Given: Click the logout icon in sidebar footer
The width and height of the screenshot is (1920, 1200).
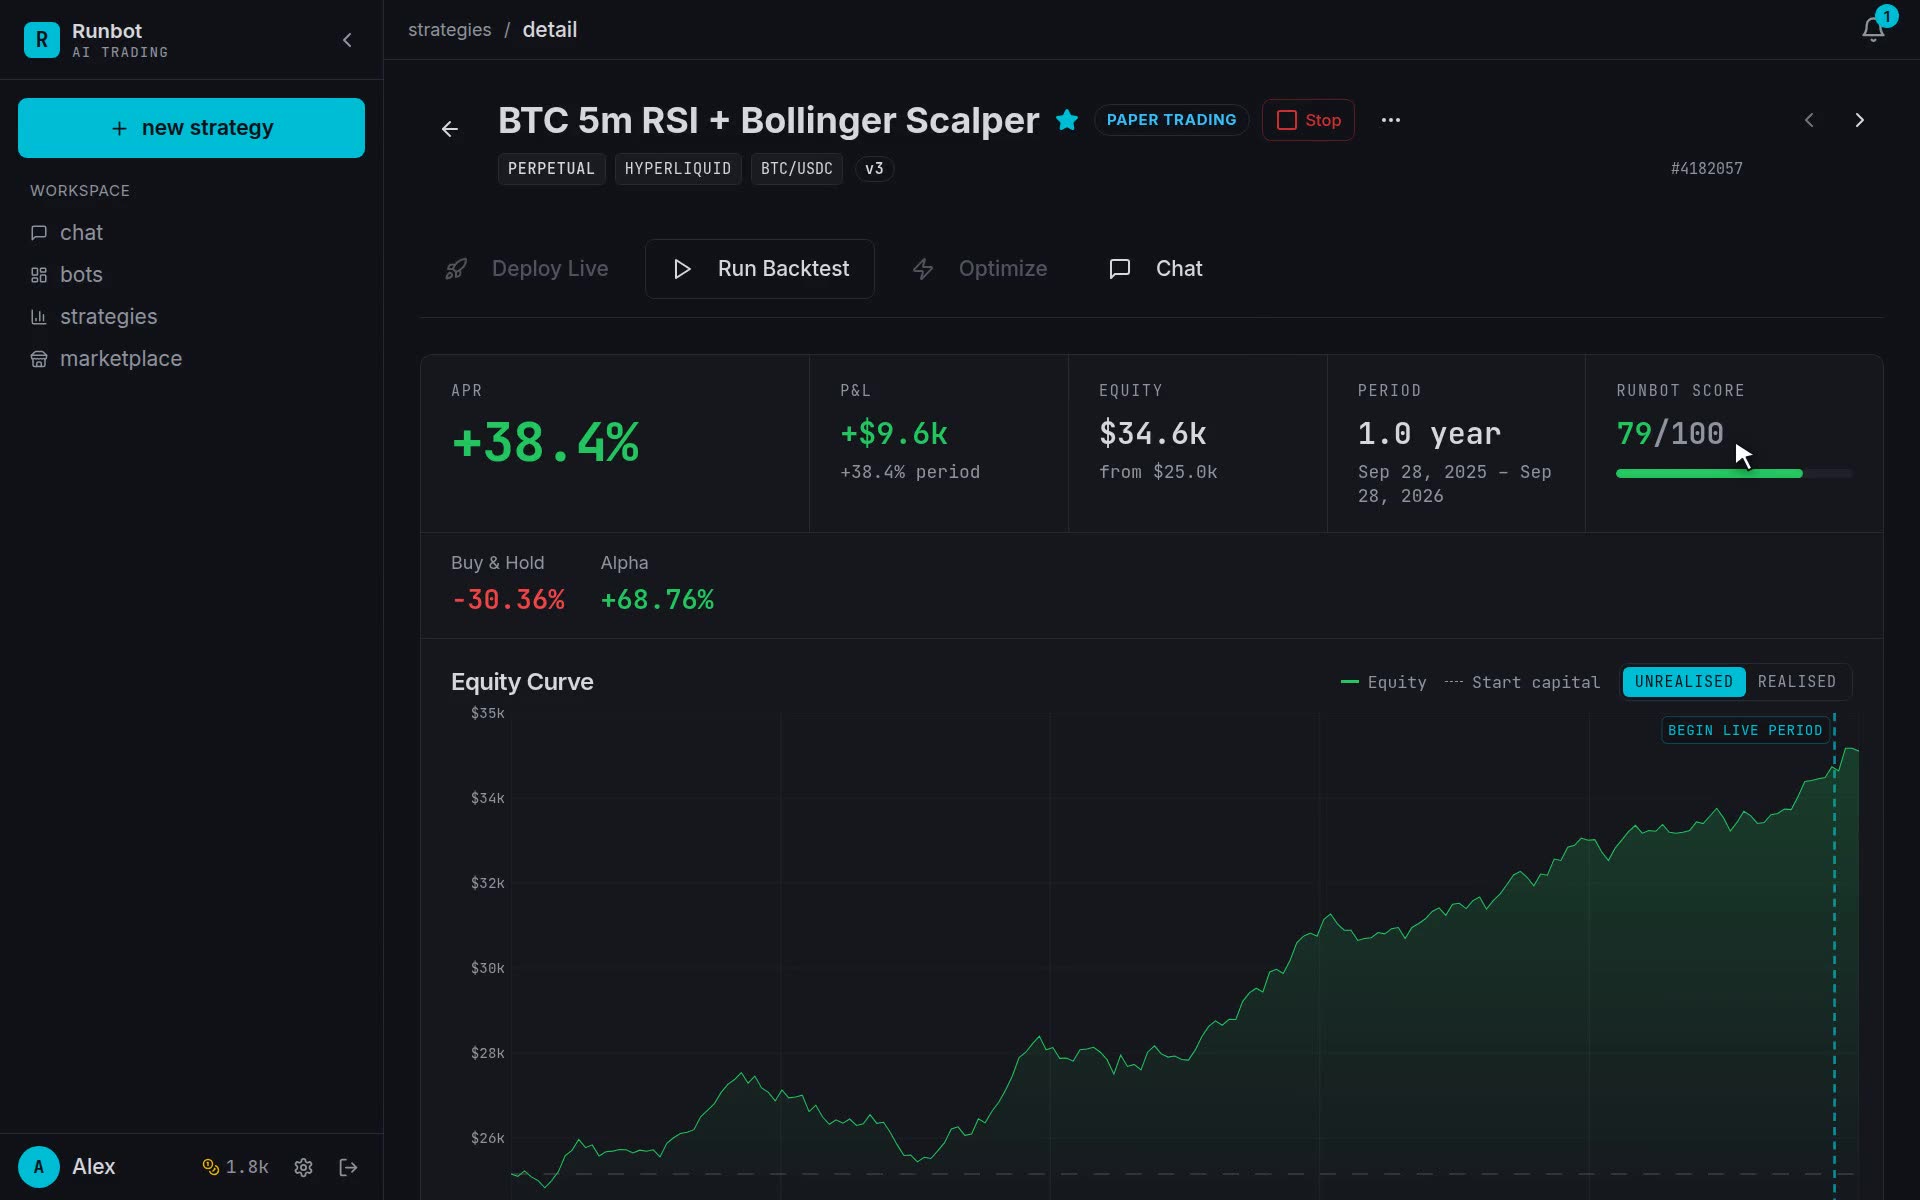Looking at the screenshot, I should pos(348,1167).
